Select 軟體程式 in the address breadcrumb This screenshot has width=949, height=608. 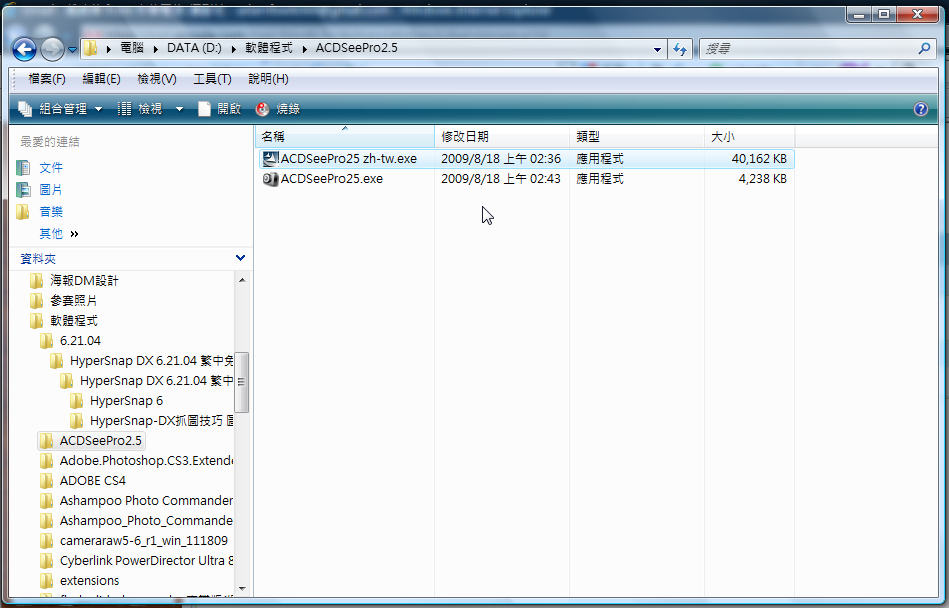pos(269,48)
